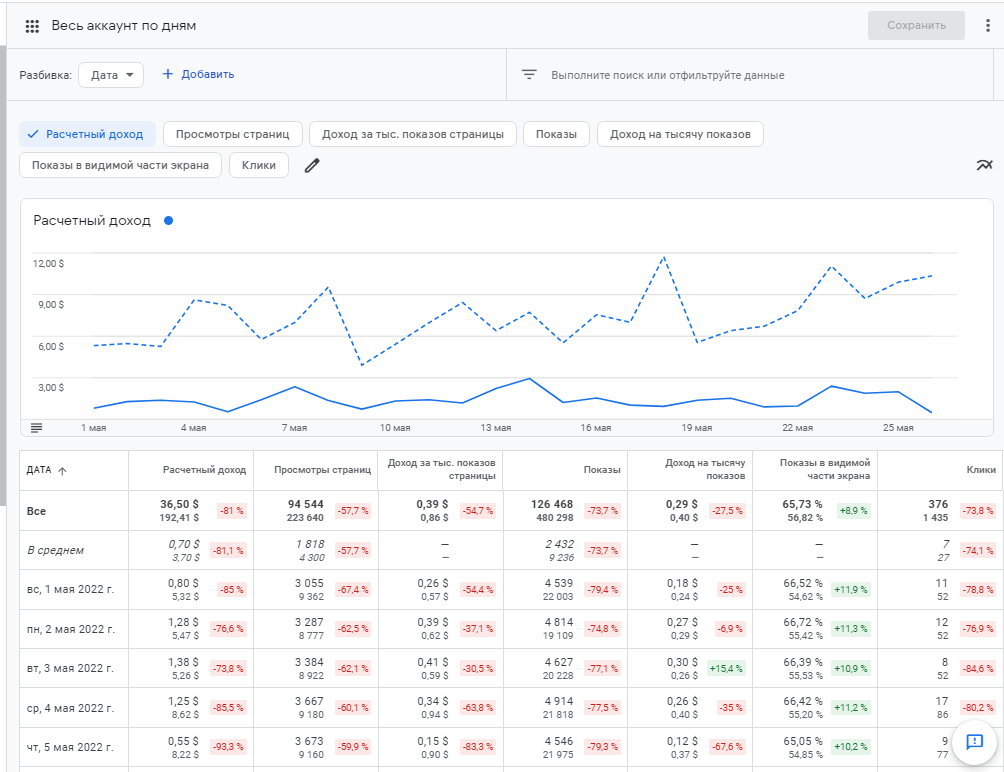
Task: Select the Доход на тысячу показов chip
Action: click(x=680, y=134)
